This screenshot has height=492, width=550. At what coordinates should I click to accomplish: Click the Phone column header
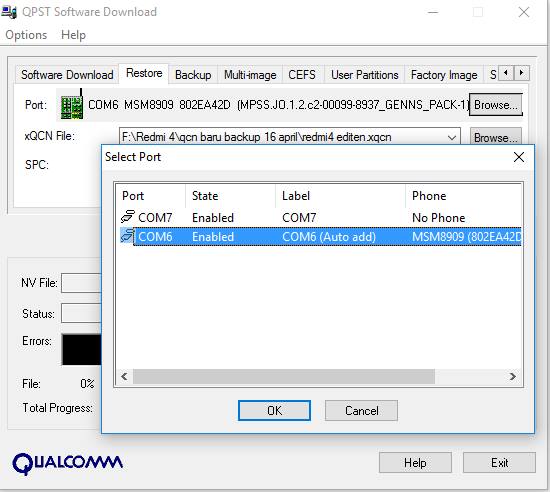[464, 196]
